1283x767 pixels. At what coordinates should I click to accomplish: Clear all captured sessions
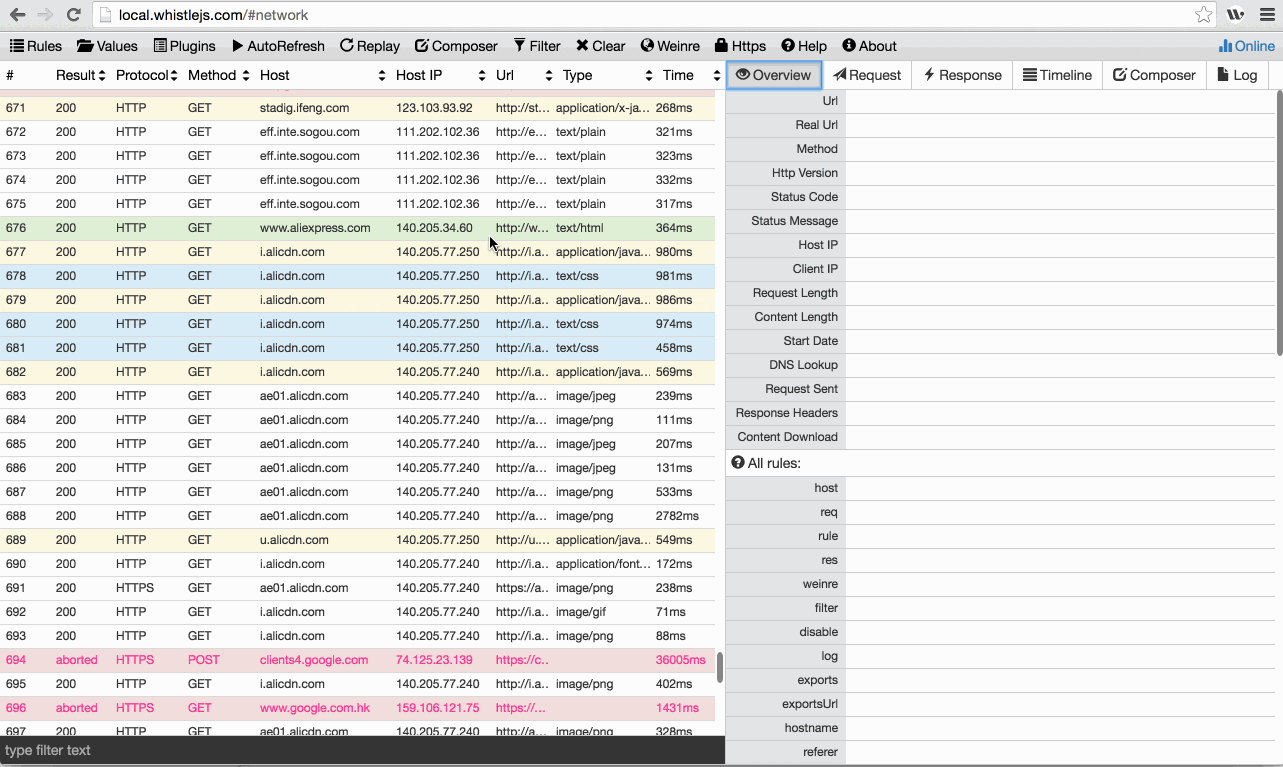point(600,46)
